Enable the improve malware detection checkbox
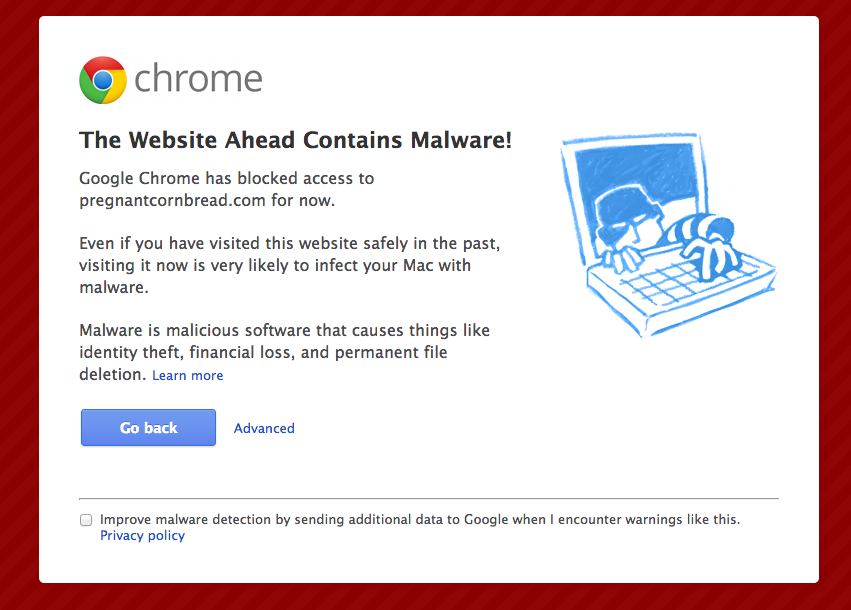The image size is (851, 610). coord(86,520)
